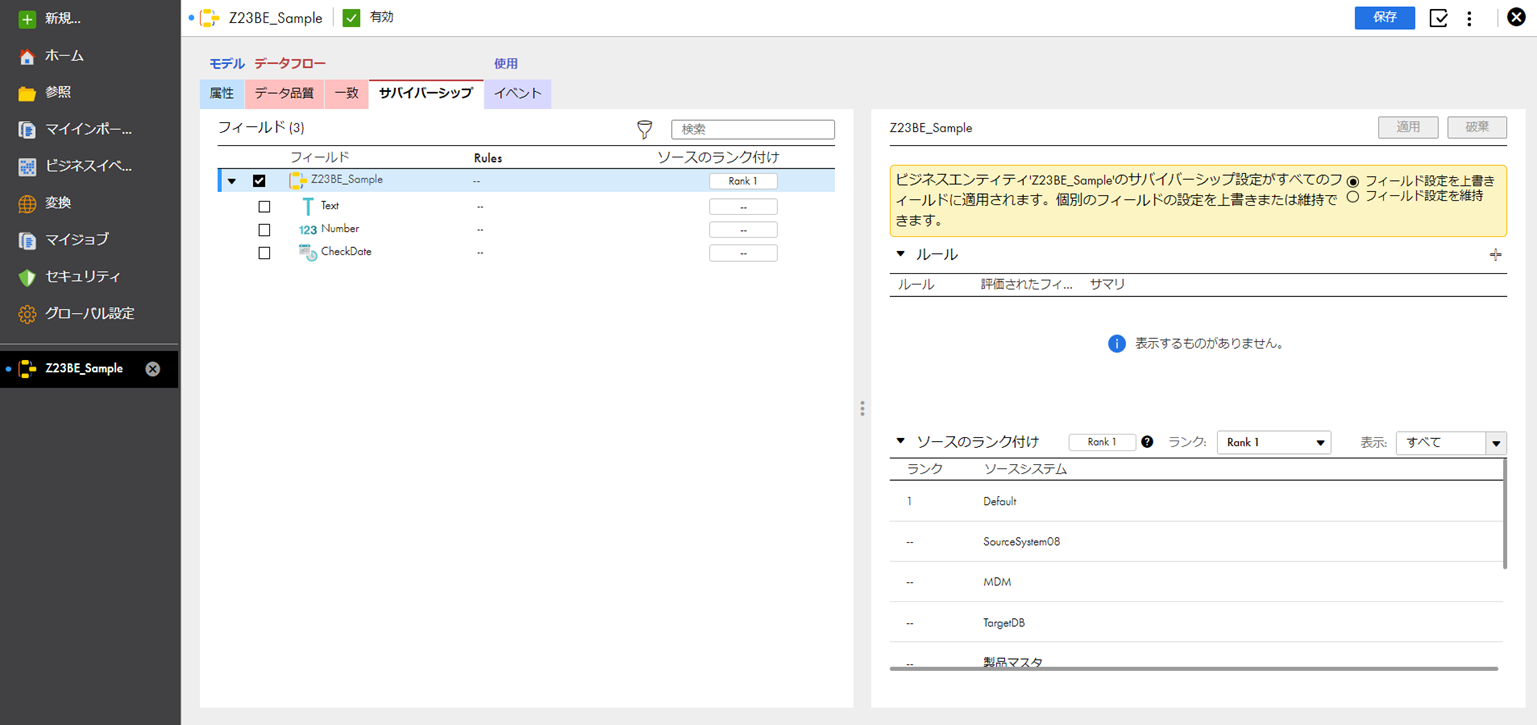Click the My Import Jobs icon
This screenshot has width=1537, height=725.
pyautogui.click(x=27, y=130)
